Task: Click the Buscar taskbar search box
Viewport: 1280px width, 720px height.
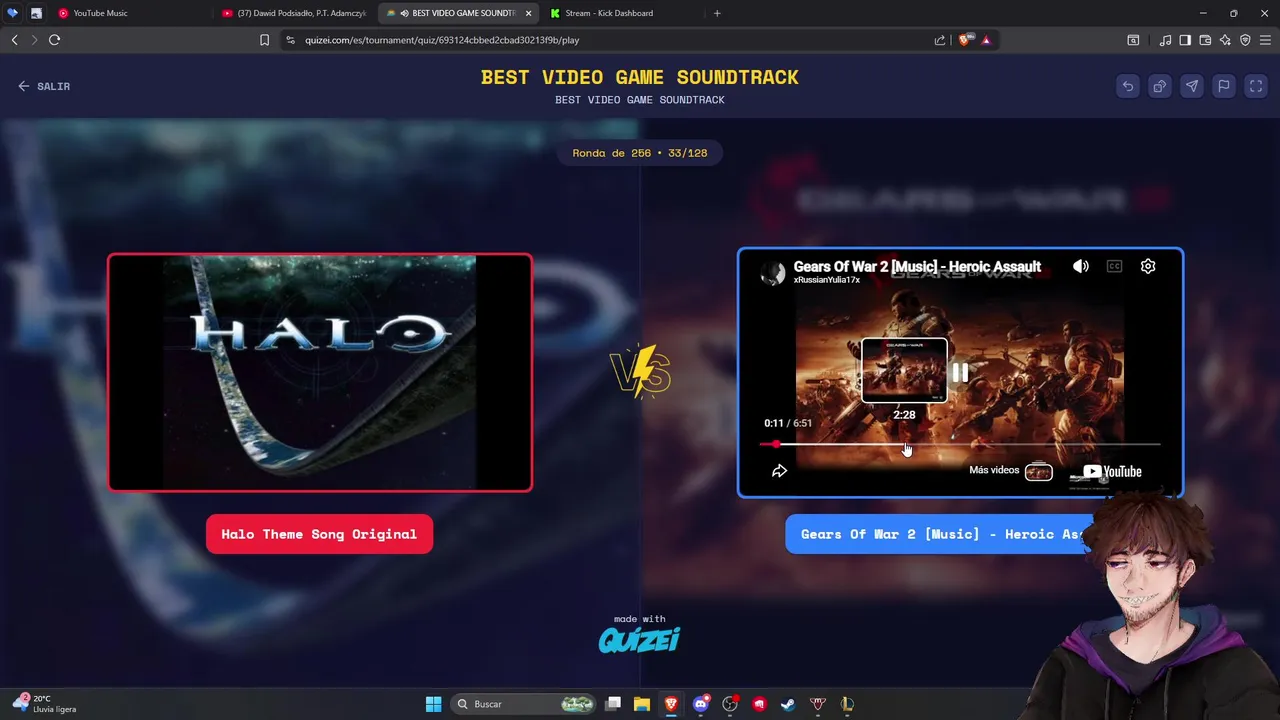Action: pos(525,704)
